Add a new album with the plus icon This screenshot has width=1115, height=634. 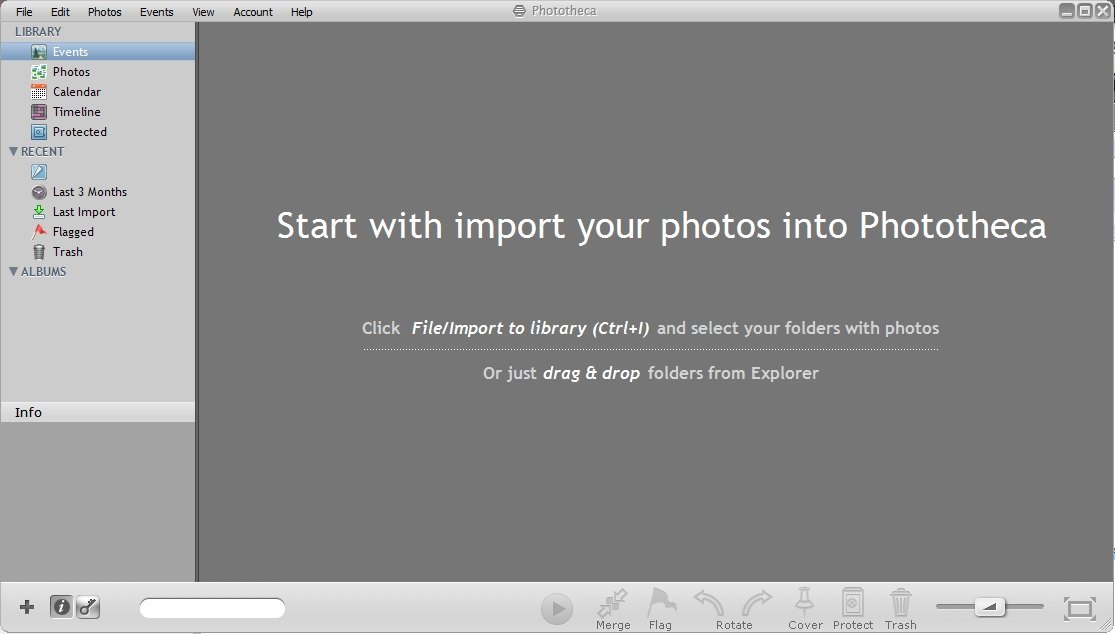(26, 606)
